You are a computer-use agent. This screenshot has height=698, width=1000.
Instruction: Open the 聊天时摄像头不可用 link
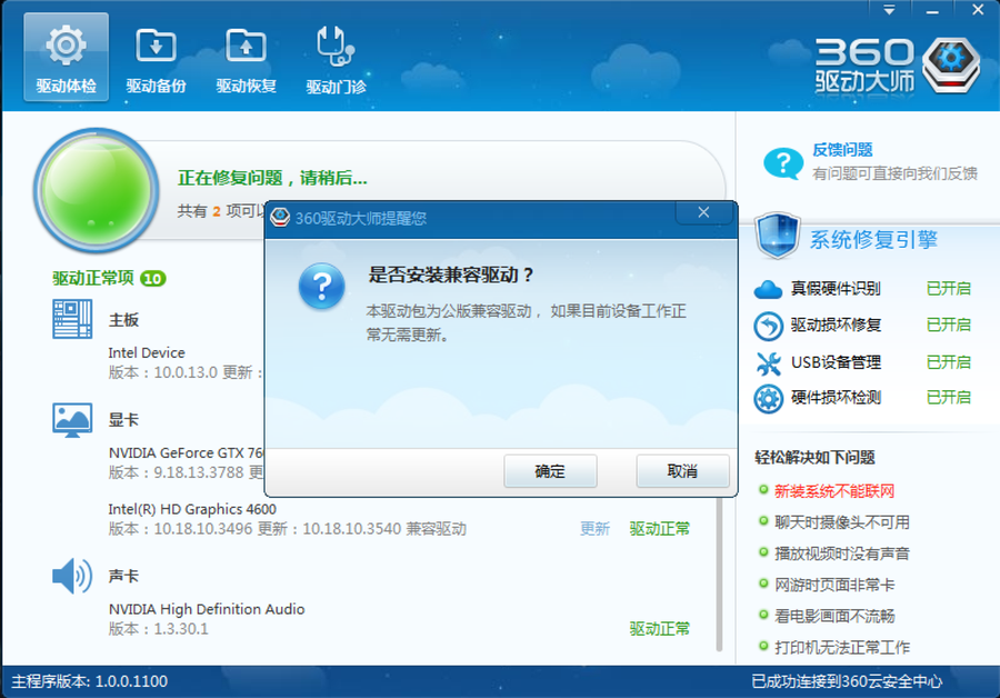tap(842, 522)
